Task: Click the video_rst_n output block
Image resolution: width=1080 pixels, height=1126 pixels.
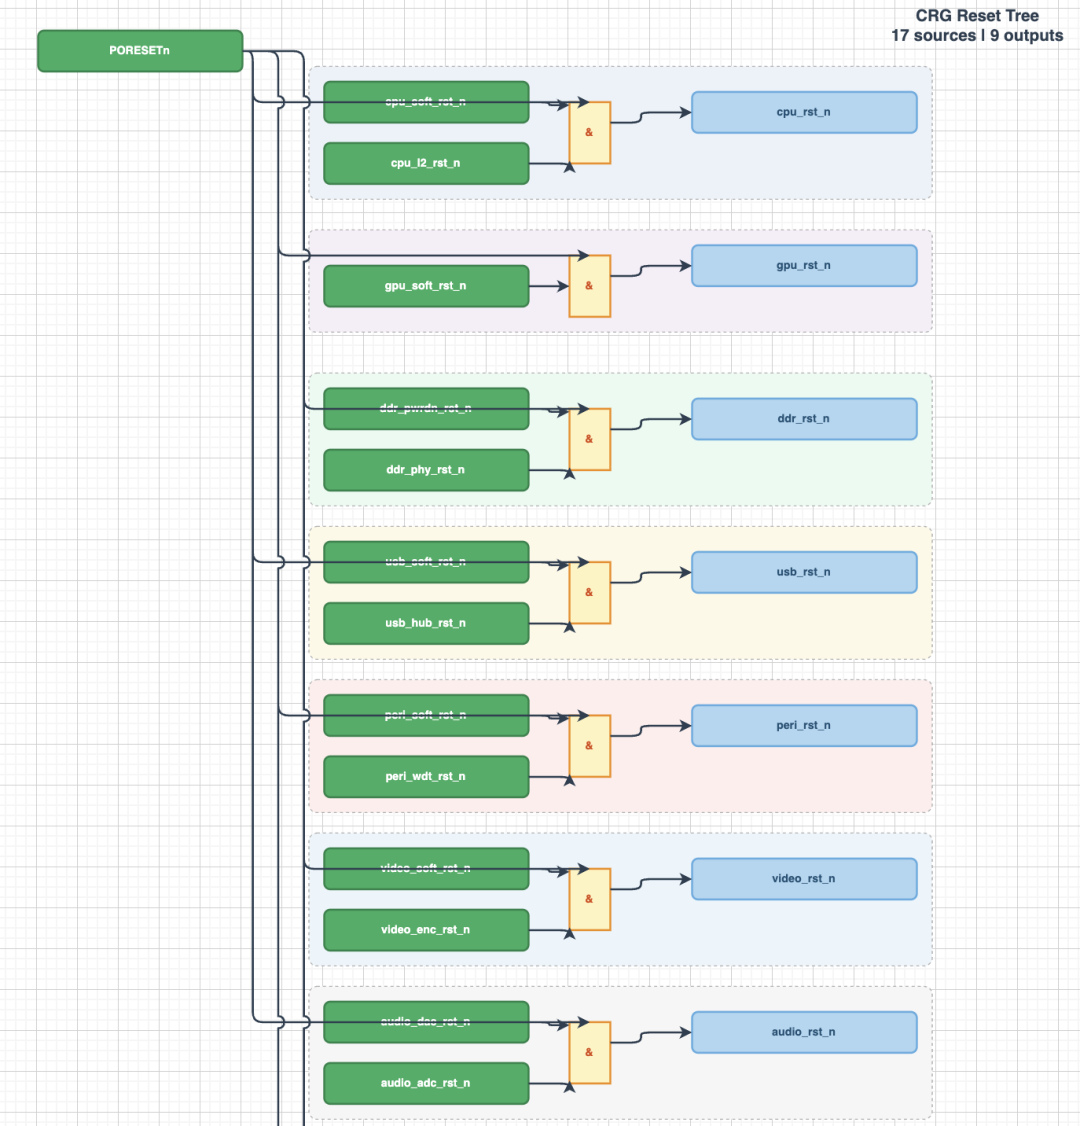Action: 804,879
